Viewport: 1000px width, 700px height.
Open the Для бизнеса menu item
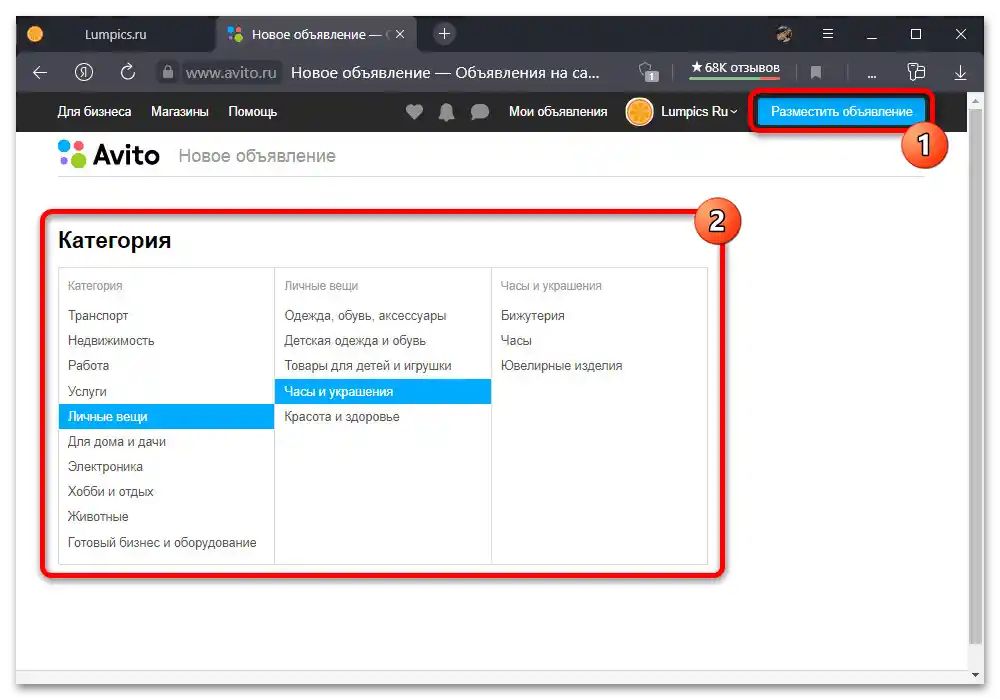coord(94,112)
